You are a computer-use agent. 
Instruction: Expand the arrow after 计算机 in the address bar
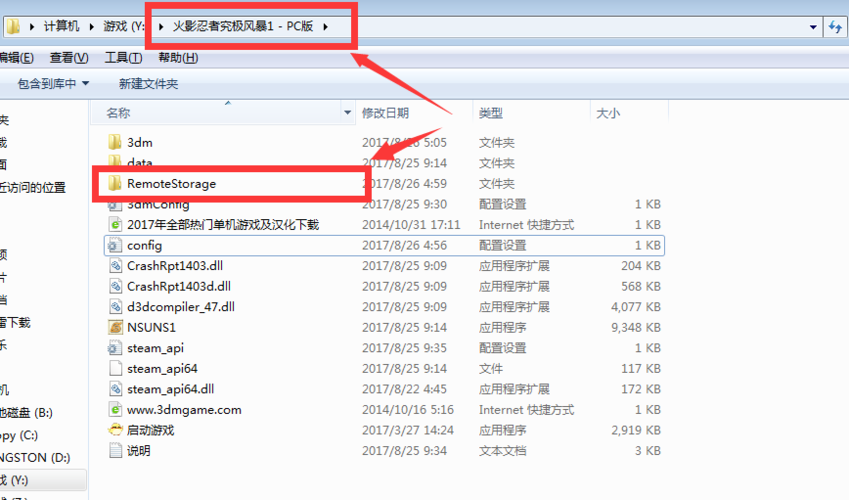pos(90,27)
